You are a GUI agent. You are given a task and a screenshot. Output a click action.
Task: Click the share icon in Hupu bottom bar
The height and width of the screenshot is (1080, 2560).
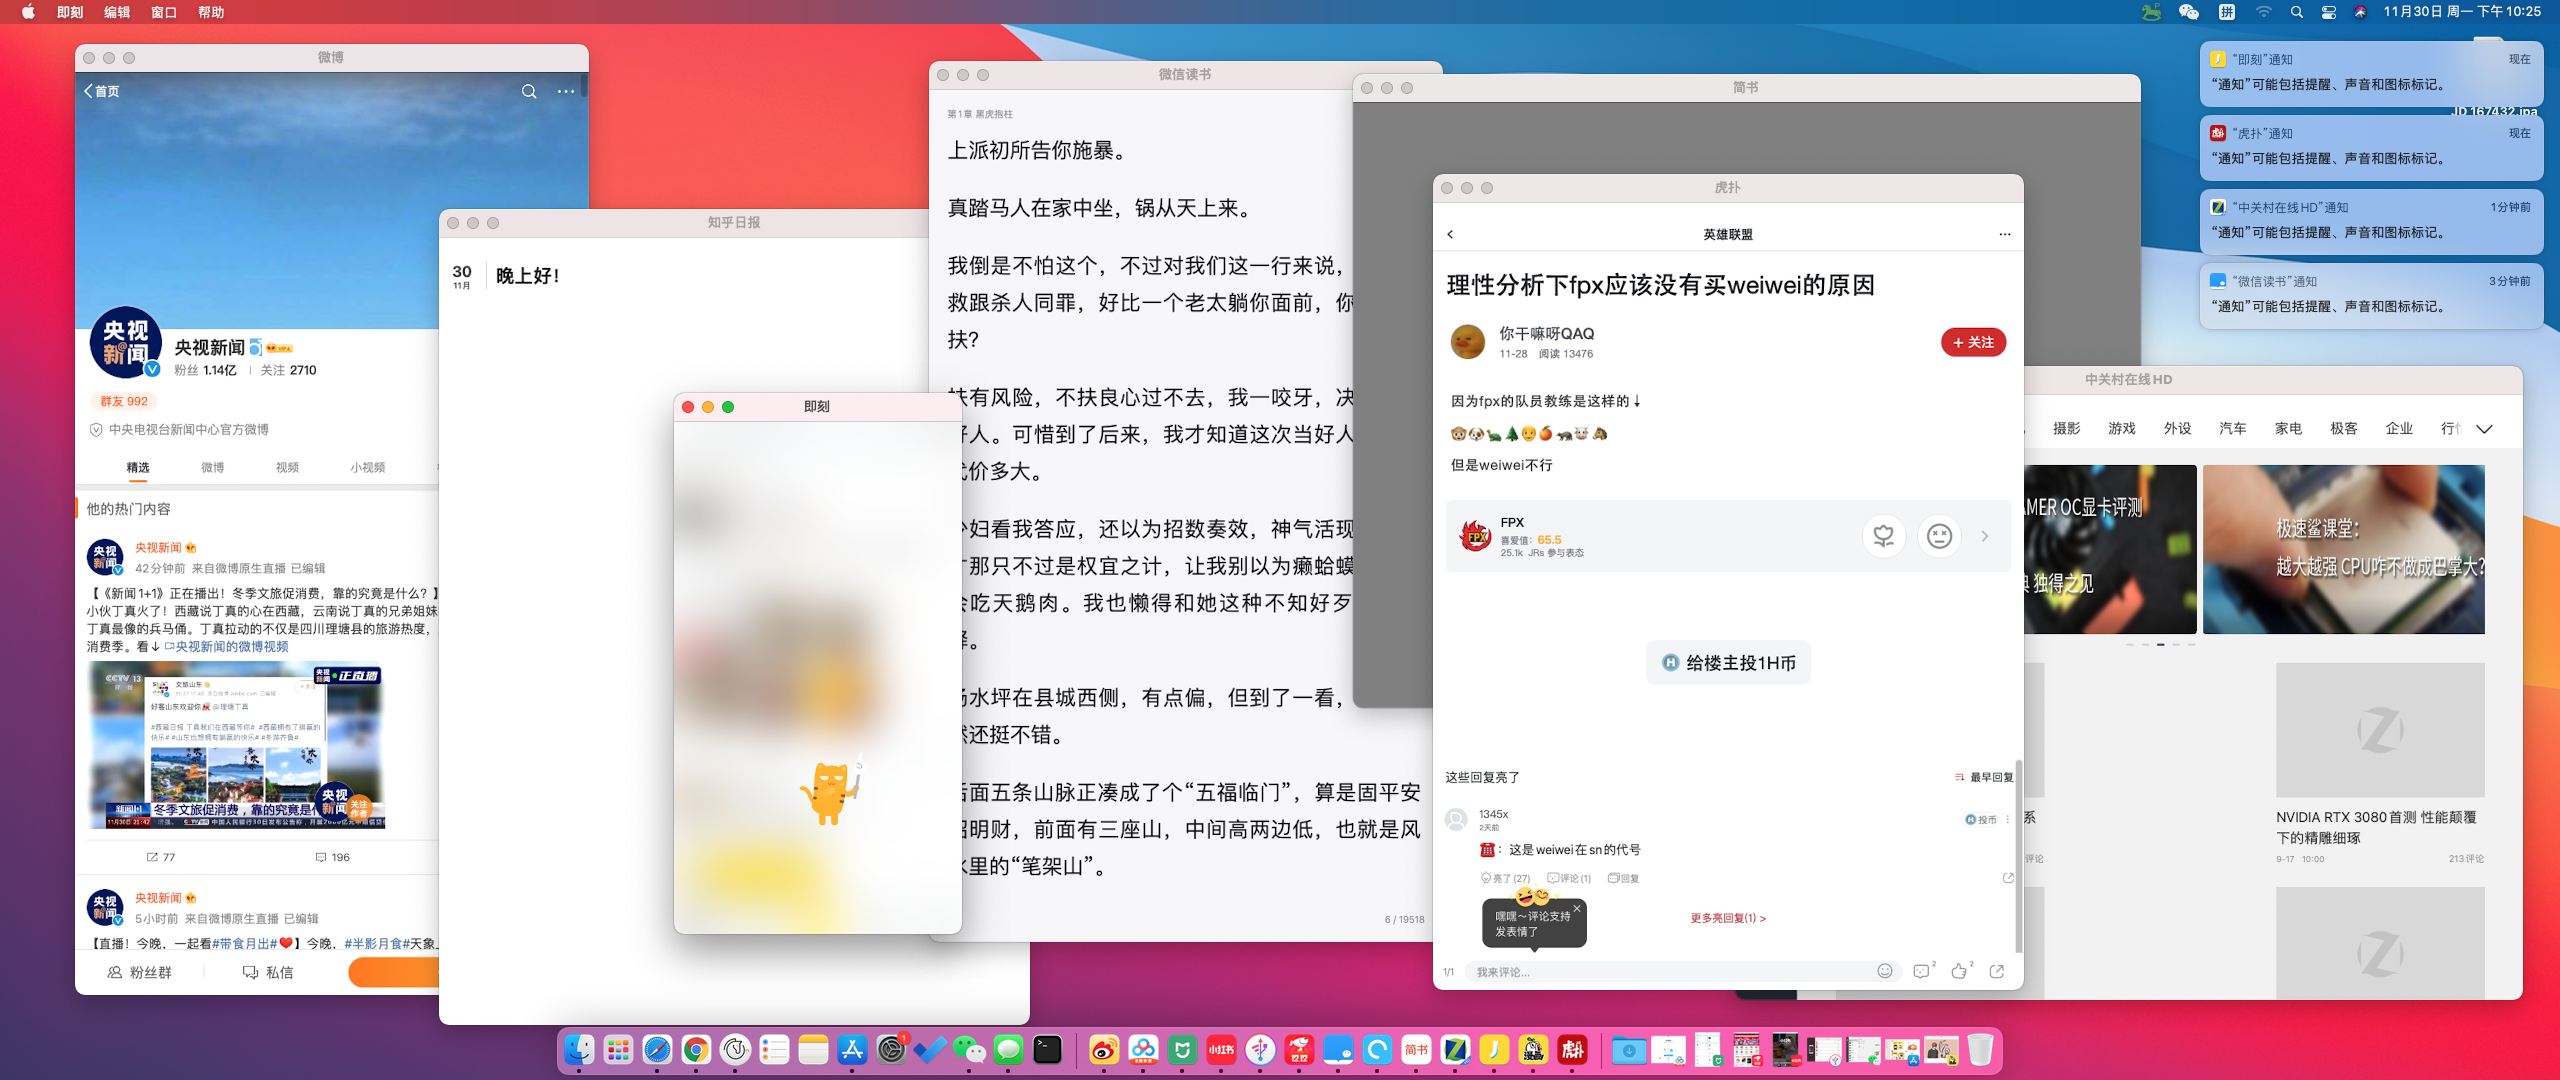[1997, 971]
